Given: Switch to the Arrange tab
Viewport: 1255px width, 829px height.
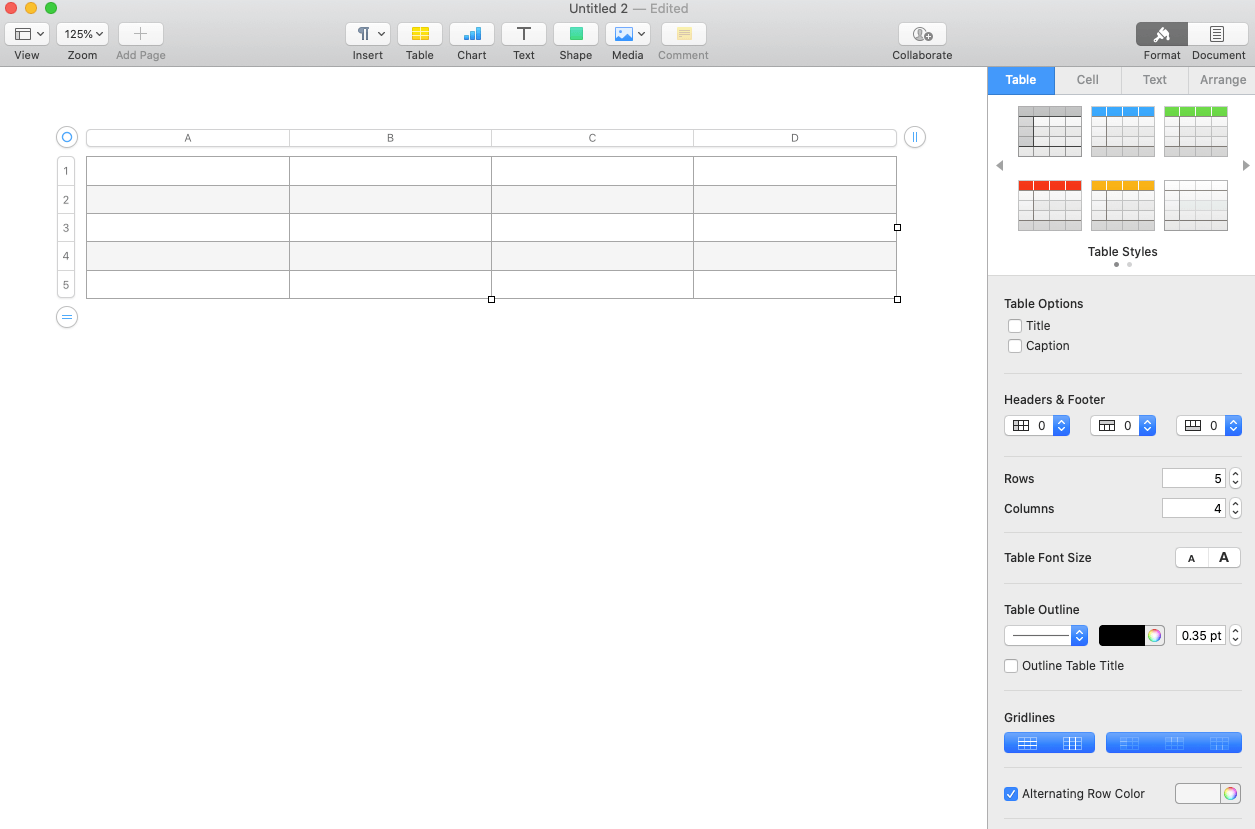Looking at the screenshot, I should pyautogui.click(x=1222, y=80).
